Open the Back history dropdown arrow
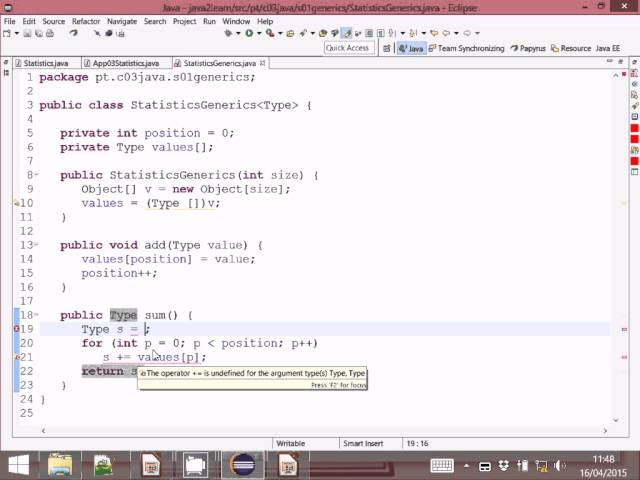 coord(456,33)
